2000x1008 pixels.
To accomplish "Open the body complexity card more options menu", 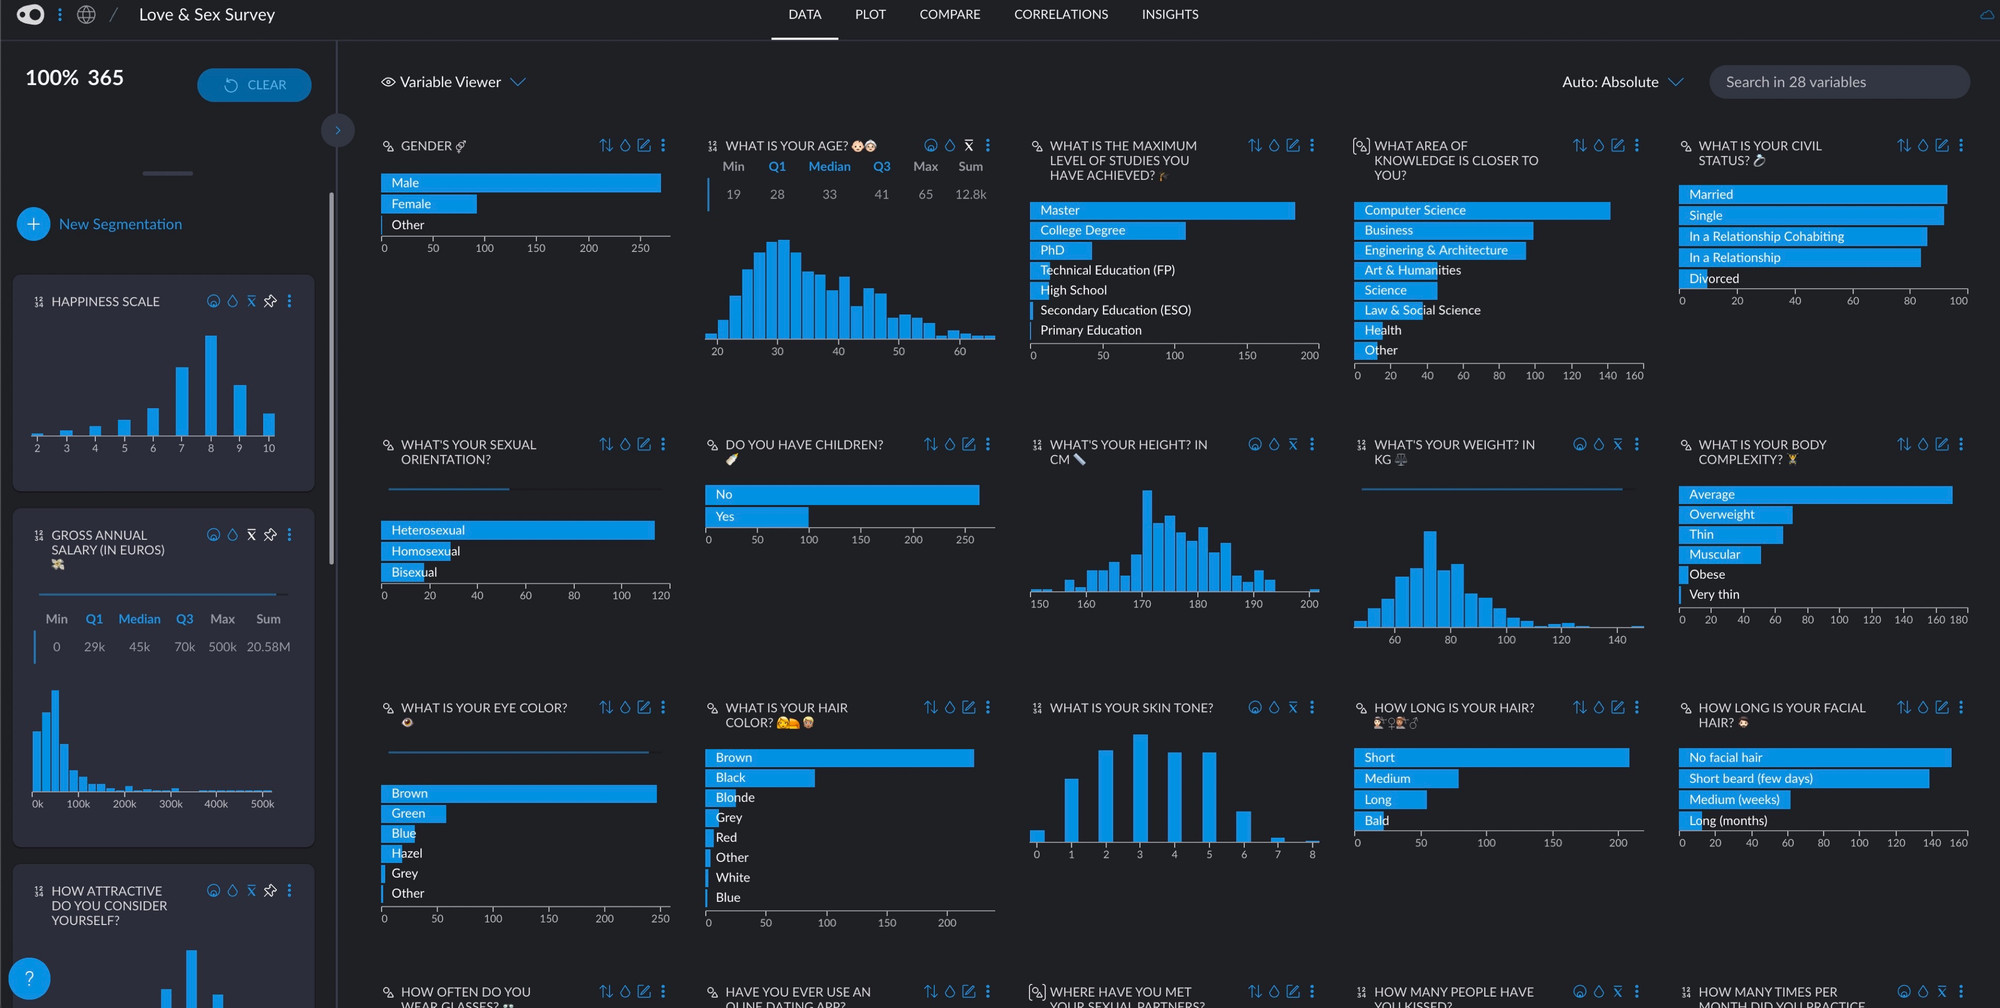I will (1961, 445).
